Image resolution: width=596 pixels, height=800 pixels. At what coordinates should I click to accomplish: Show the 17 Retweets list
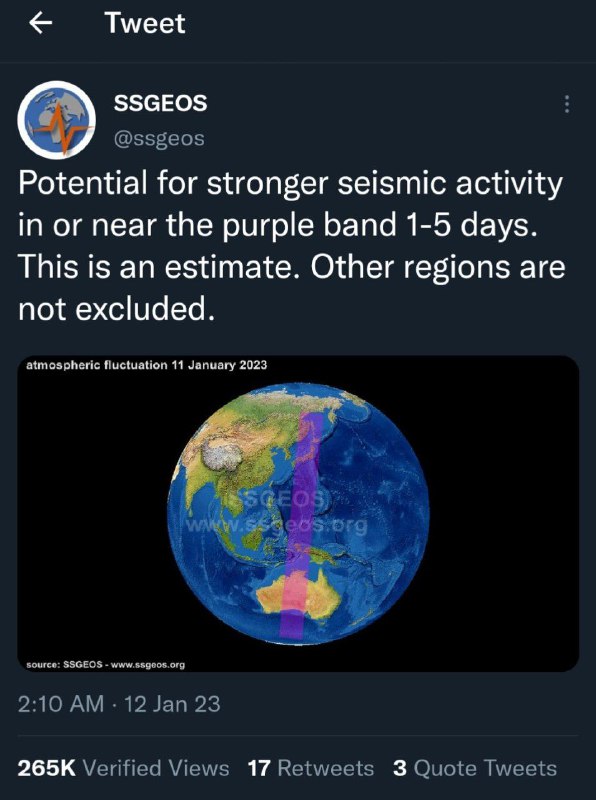[311, 768]
